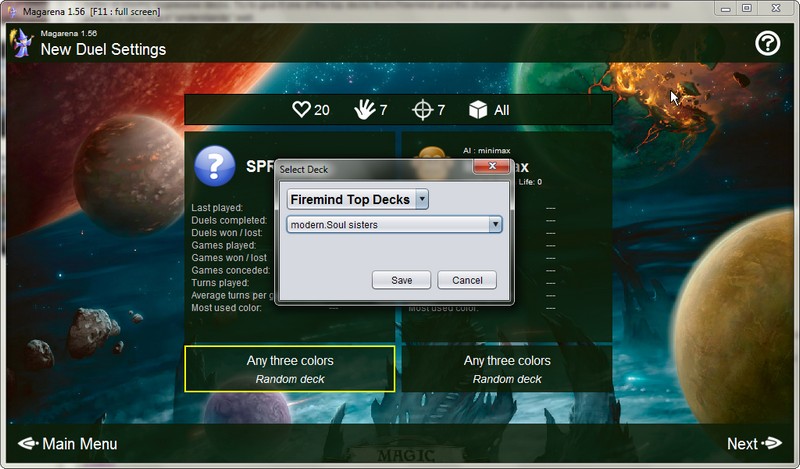
Task: Select the AI's Any three colors deck panel
Action: point(507,369)
